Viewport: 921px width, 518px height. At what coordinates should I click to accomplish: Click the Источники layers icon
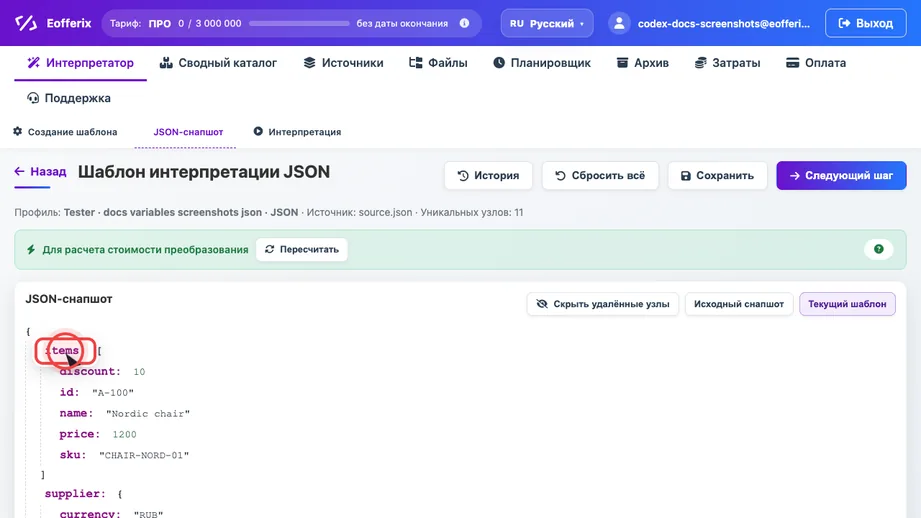pos(310,63)
